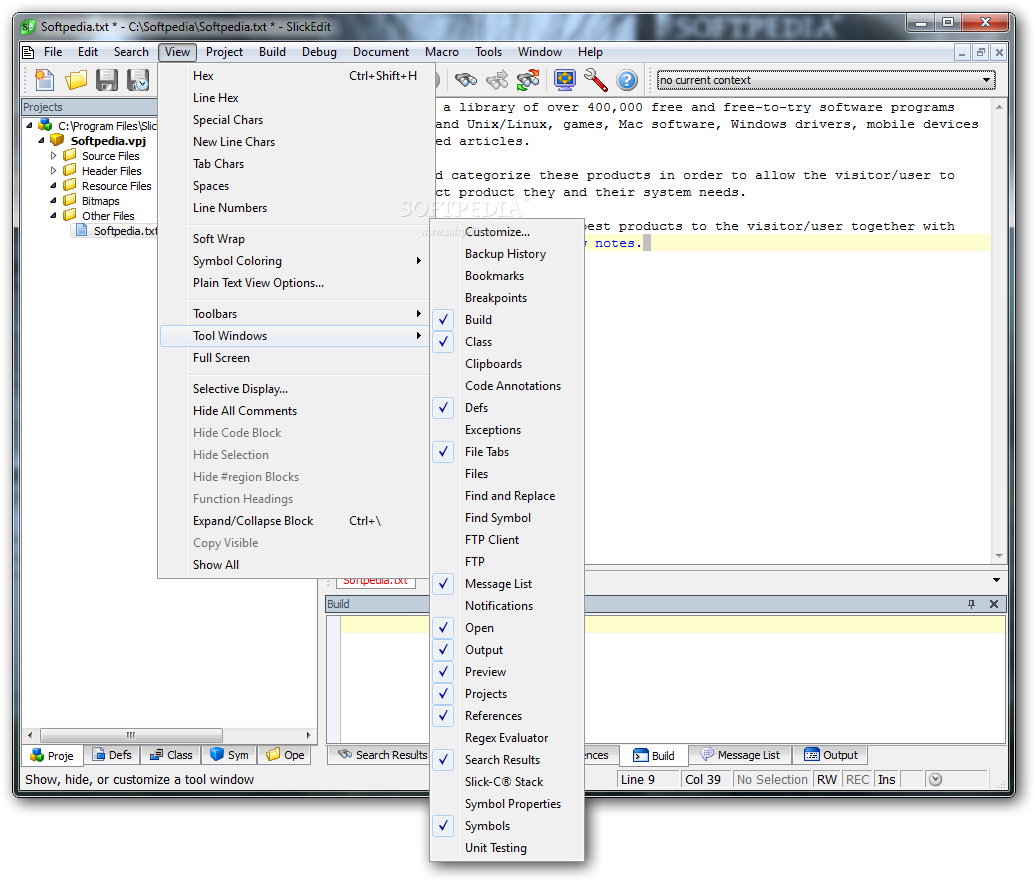Image resolution: width=1036 pixels, height=882 pixels.
Task: Click the Ins status bar indicator
Action: (887, 780)
